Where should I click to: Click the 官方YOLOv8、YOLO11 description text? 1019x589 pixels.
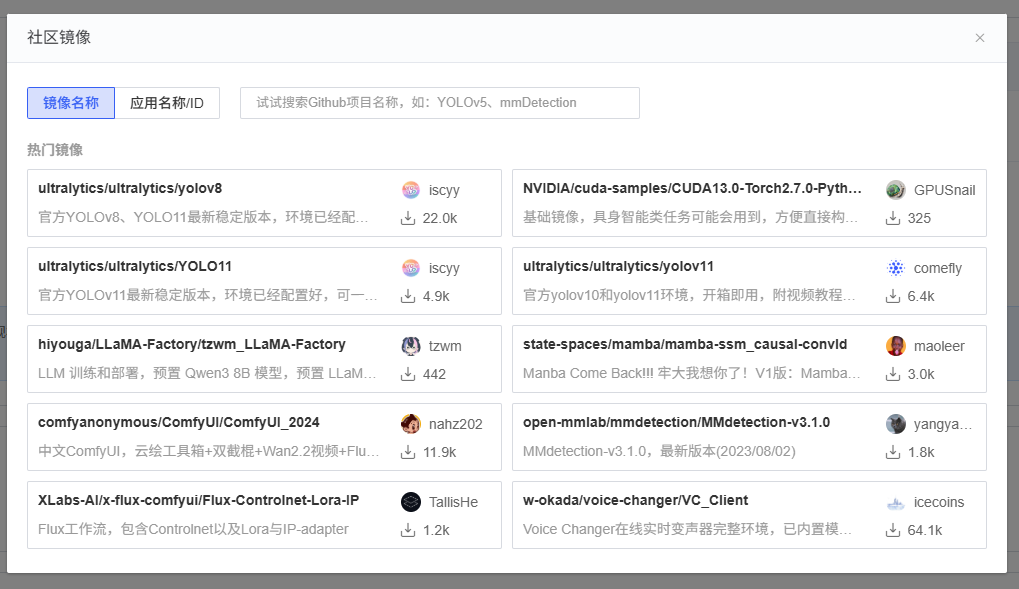[x=203, y=217]
